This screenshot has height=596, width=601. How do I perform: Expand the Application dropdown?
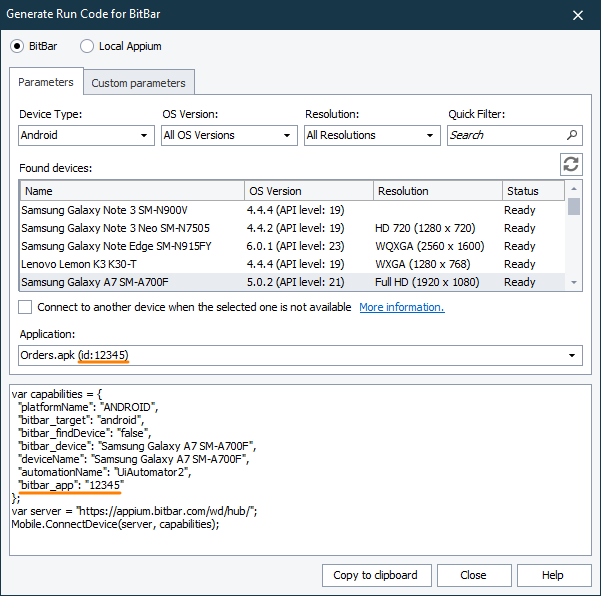tap(573, 355)
